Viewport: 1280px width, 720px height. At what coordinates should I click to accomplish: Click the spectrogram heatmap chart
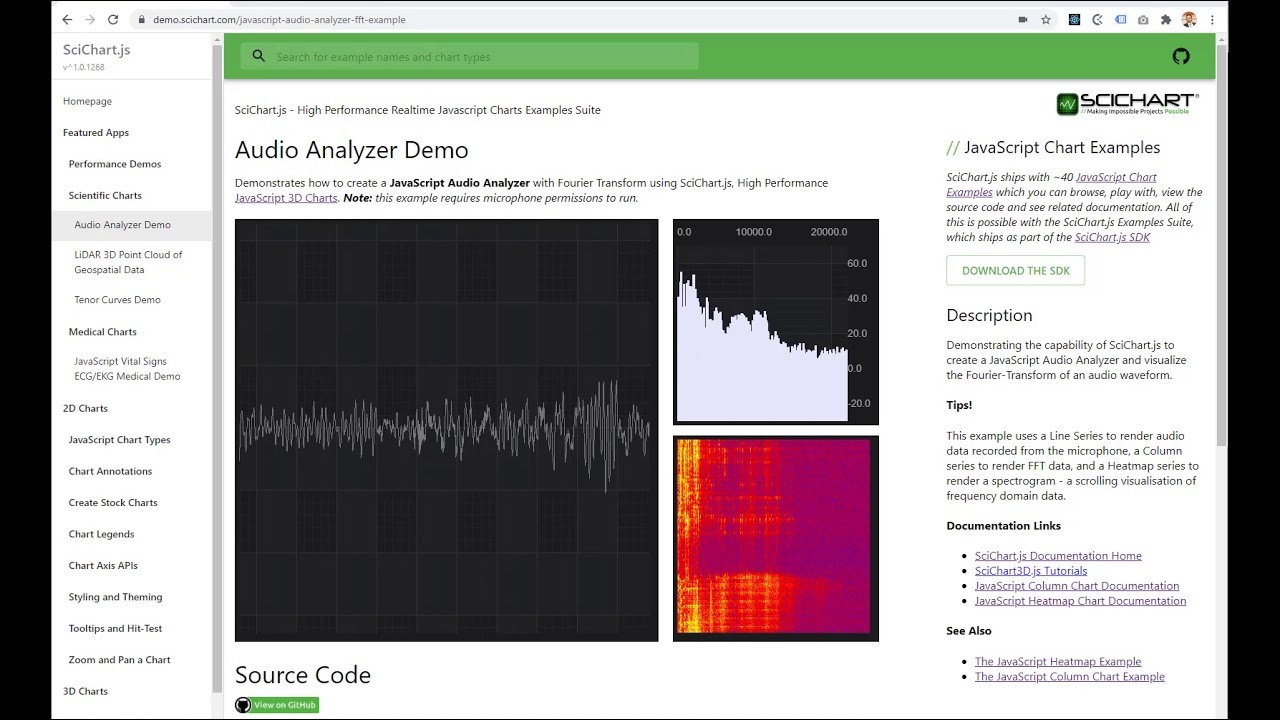(776, 538)
